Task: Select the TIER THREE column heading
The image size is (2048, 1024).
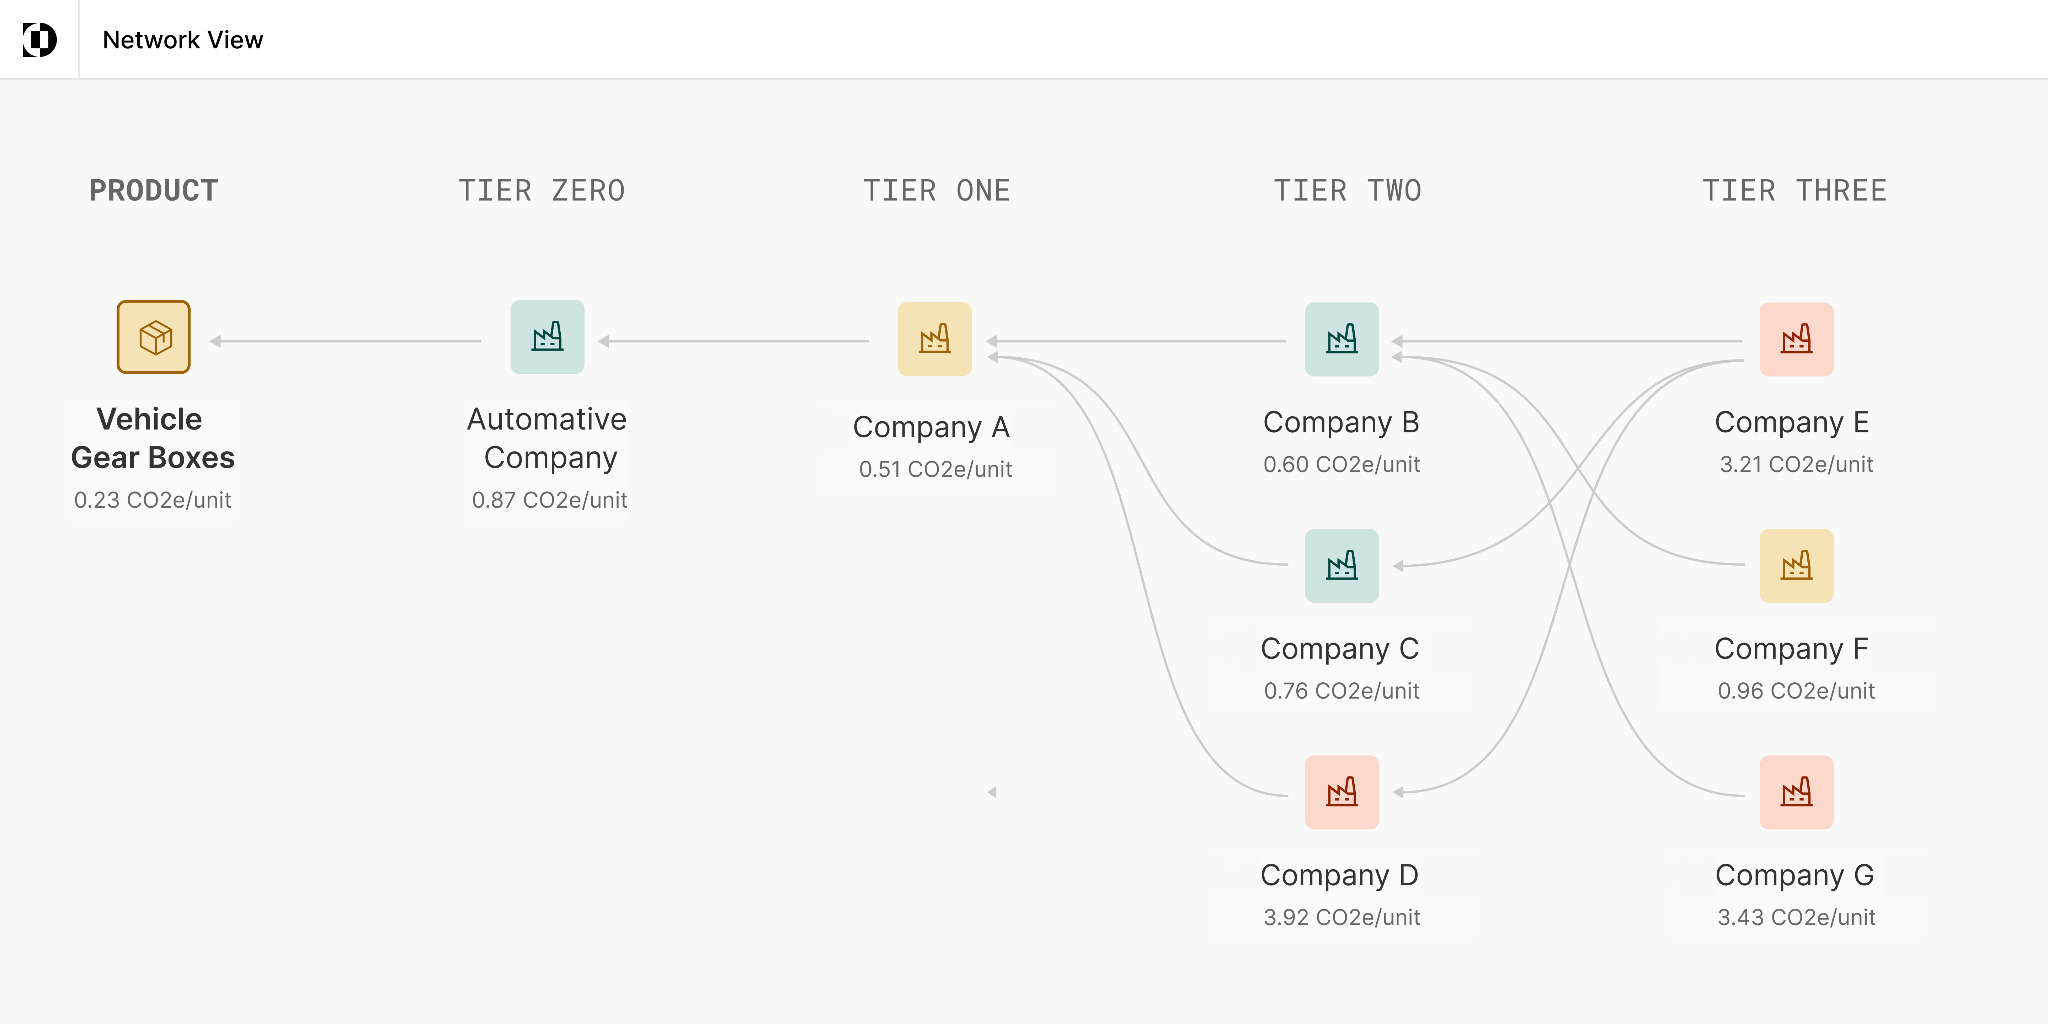Action: (1794, 191)
